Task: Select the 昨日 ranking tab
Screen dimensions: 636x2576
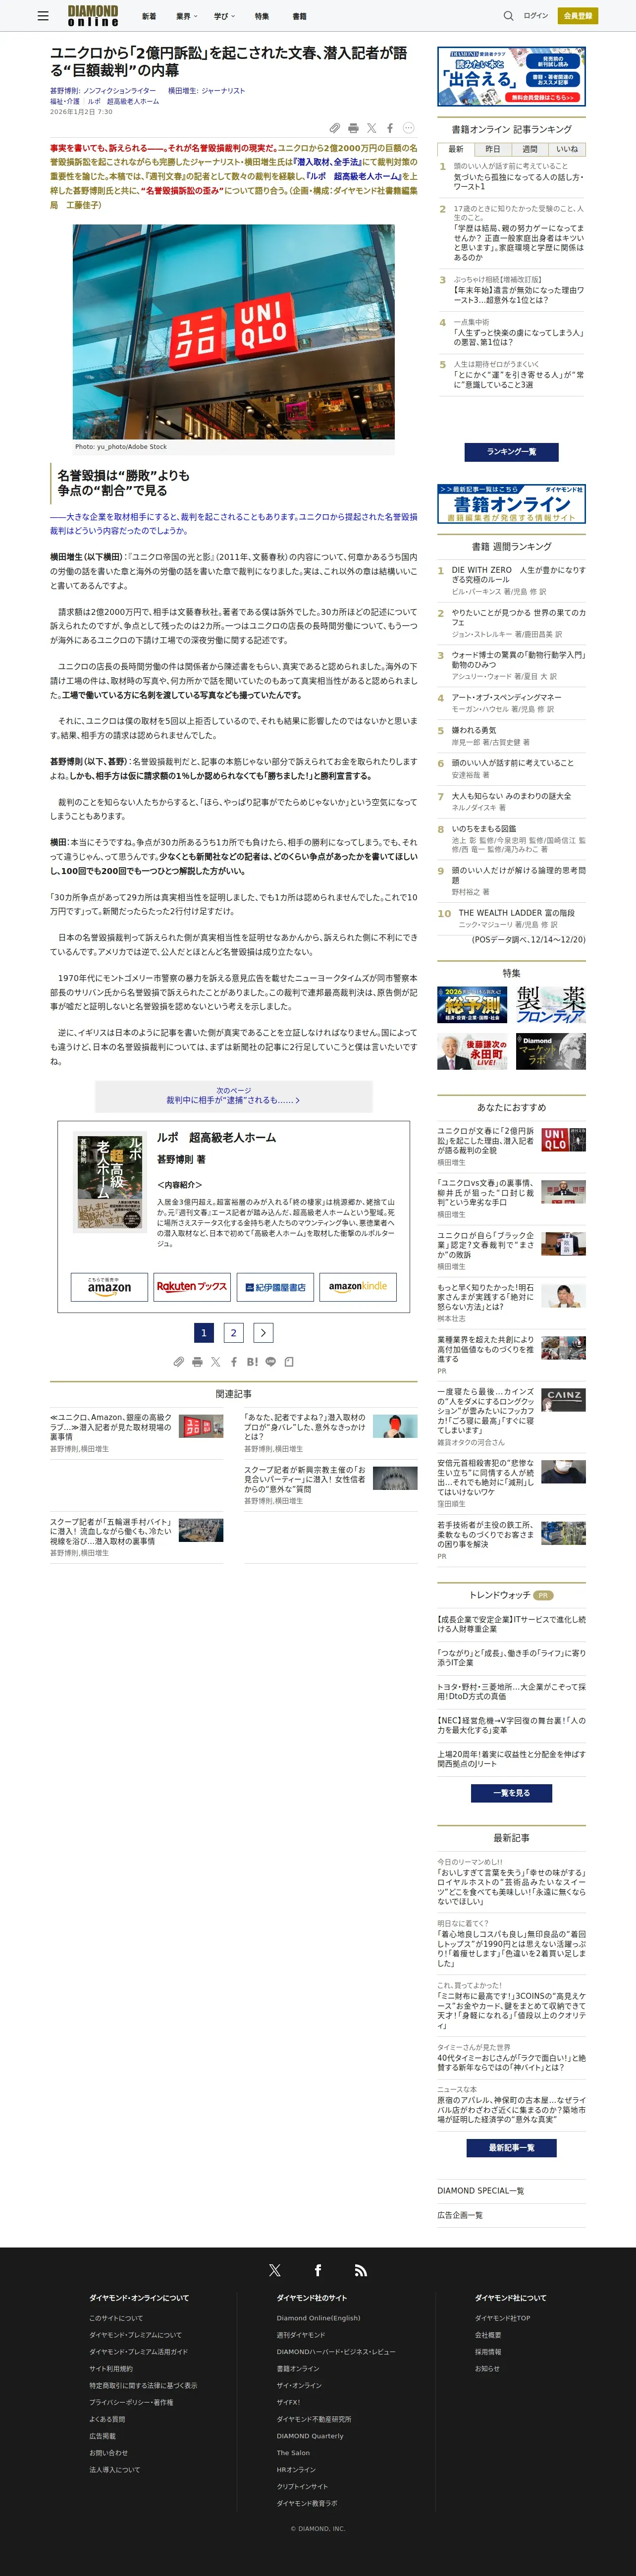Action: pos(493,149)
